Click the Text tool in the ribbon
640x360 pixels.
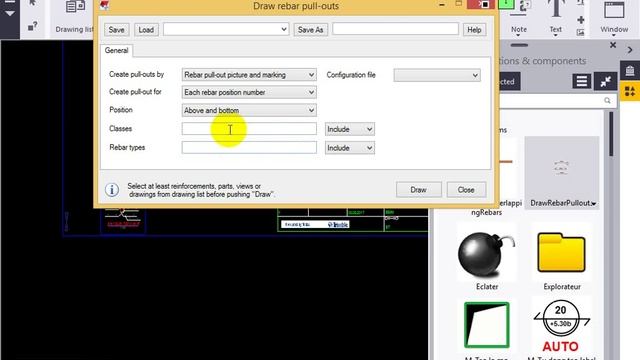coord(556,29)
